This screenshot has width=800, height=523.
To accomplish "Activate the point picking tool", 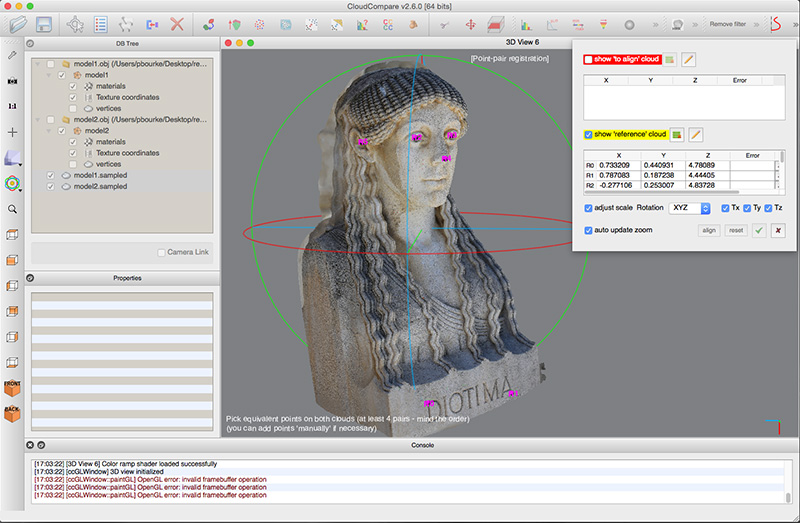I will point(75,24).
